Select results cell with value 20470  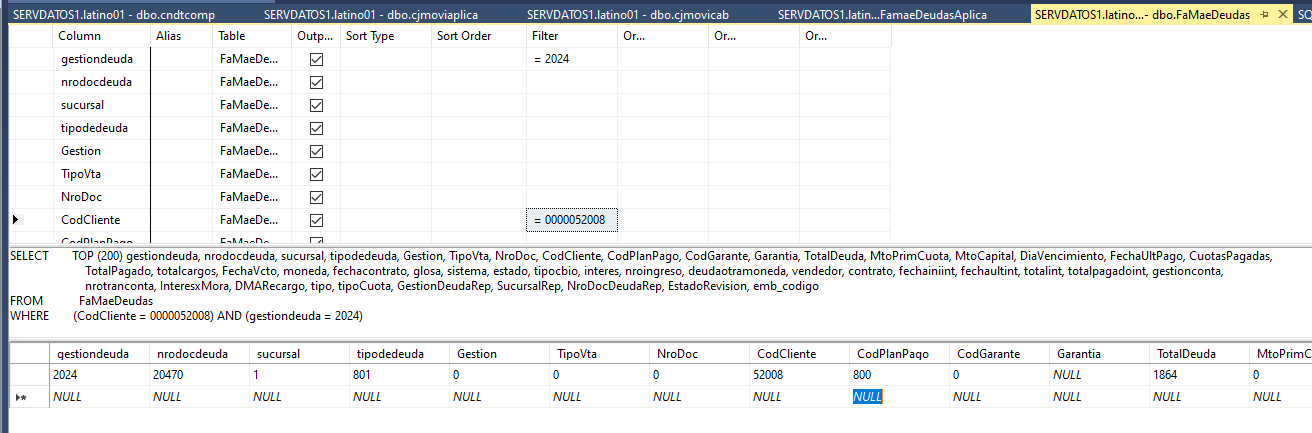(199, 375)
